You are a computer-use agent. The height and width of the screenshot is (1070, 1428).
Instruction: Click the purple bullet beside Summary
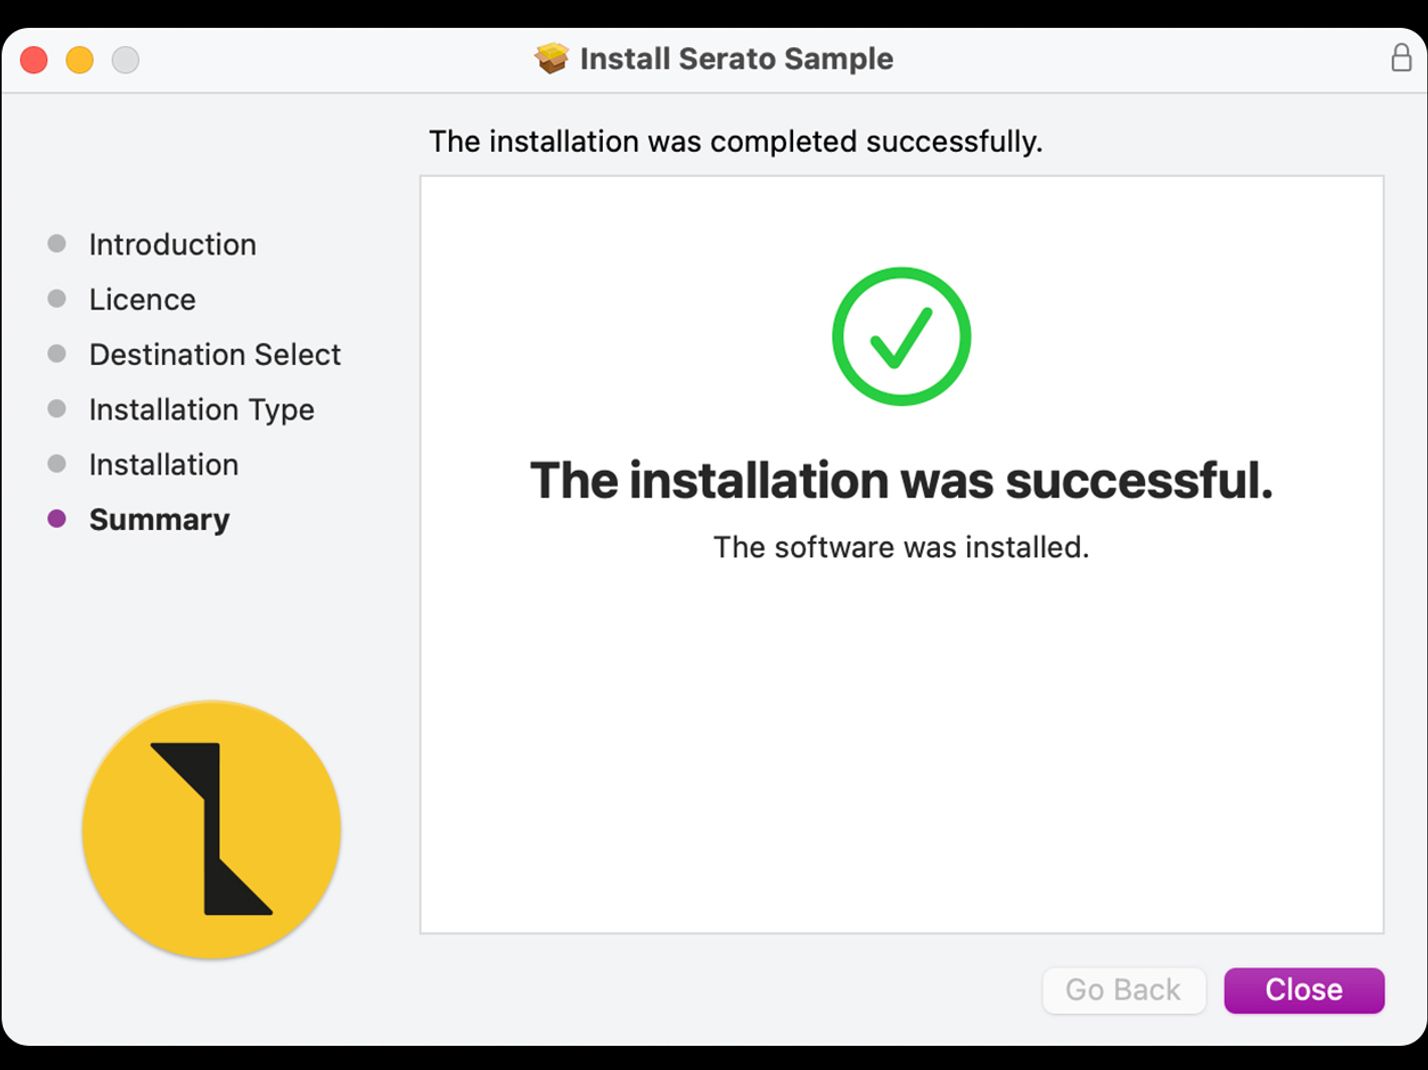(55, 519)
